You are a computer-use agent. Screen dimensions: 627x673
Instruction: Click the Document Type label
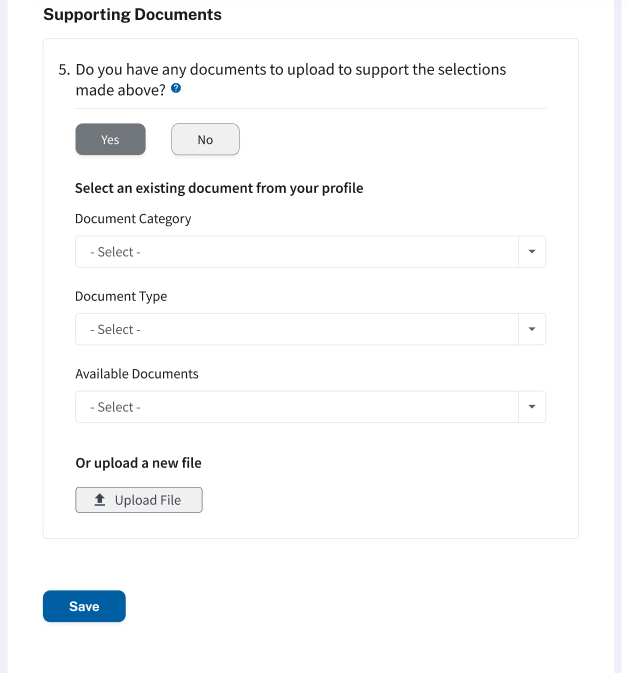(121, 296)
